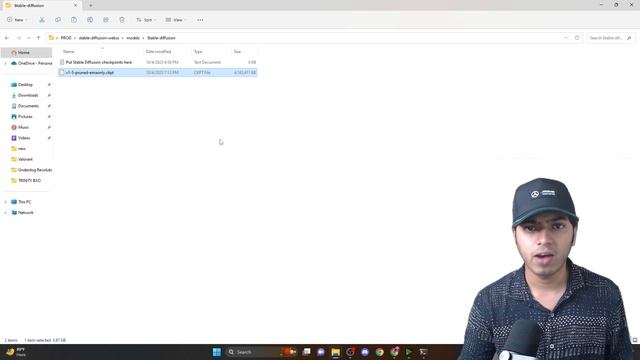The width and height of the screenshot is (640, 360).
Task: Expand the OneDrive - Personal tree node
Action: point(5,63)
